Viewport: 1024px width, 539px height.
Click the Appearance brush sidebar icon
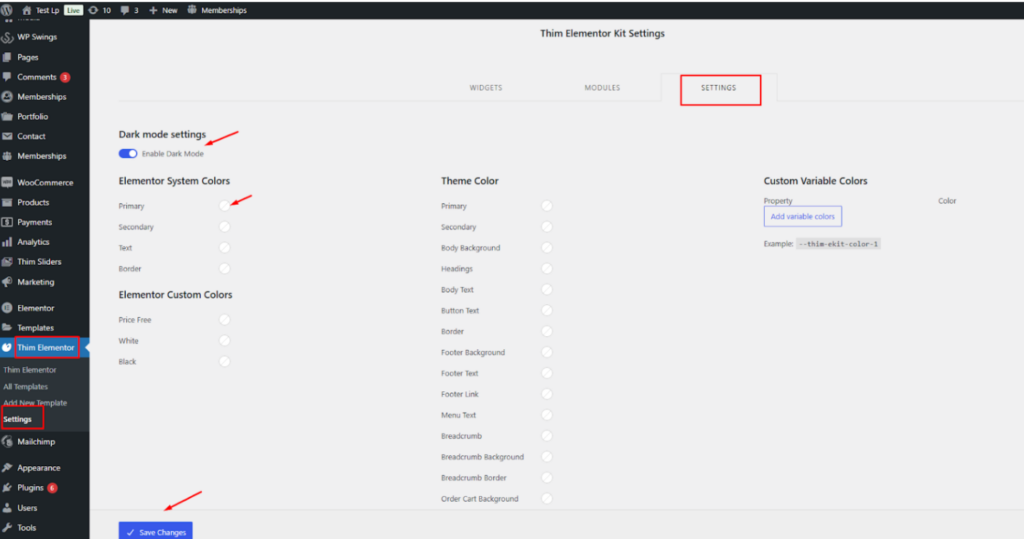(7, 468)
